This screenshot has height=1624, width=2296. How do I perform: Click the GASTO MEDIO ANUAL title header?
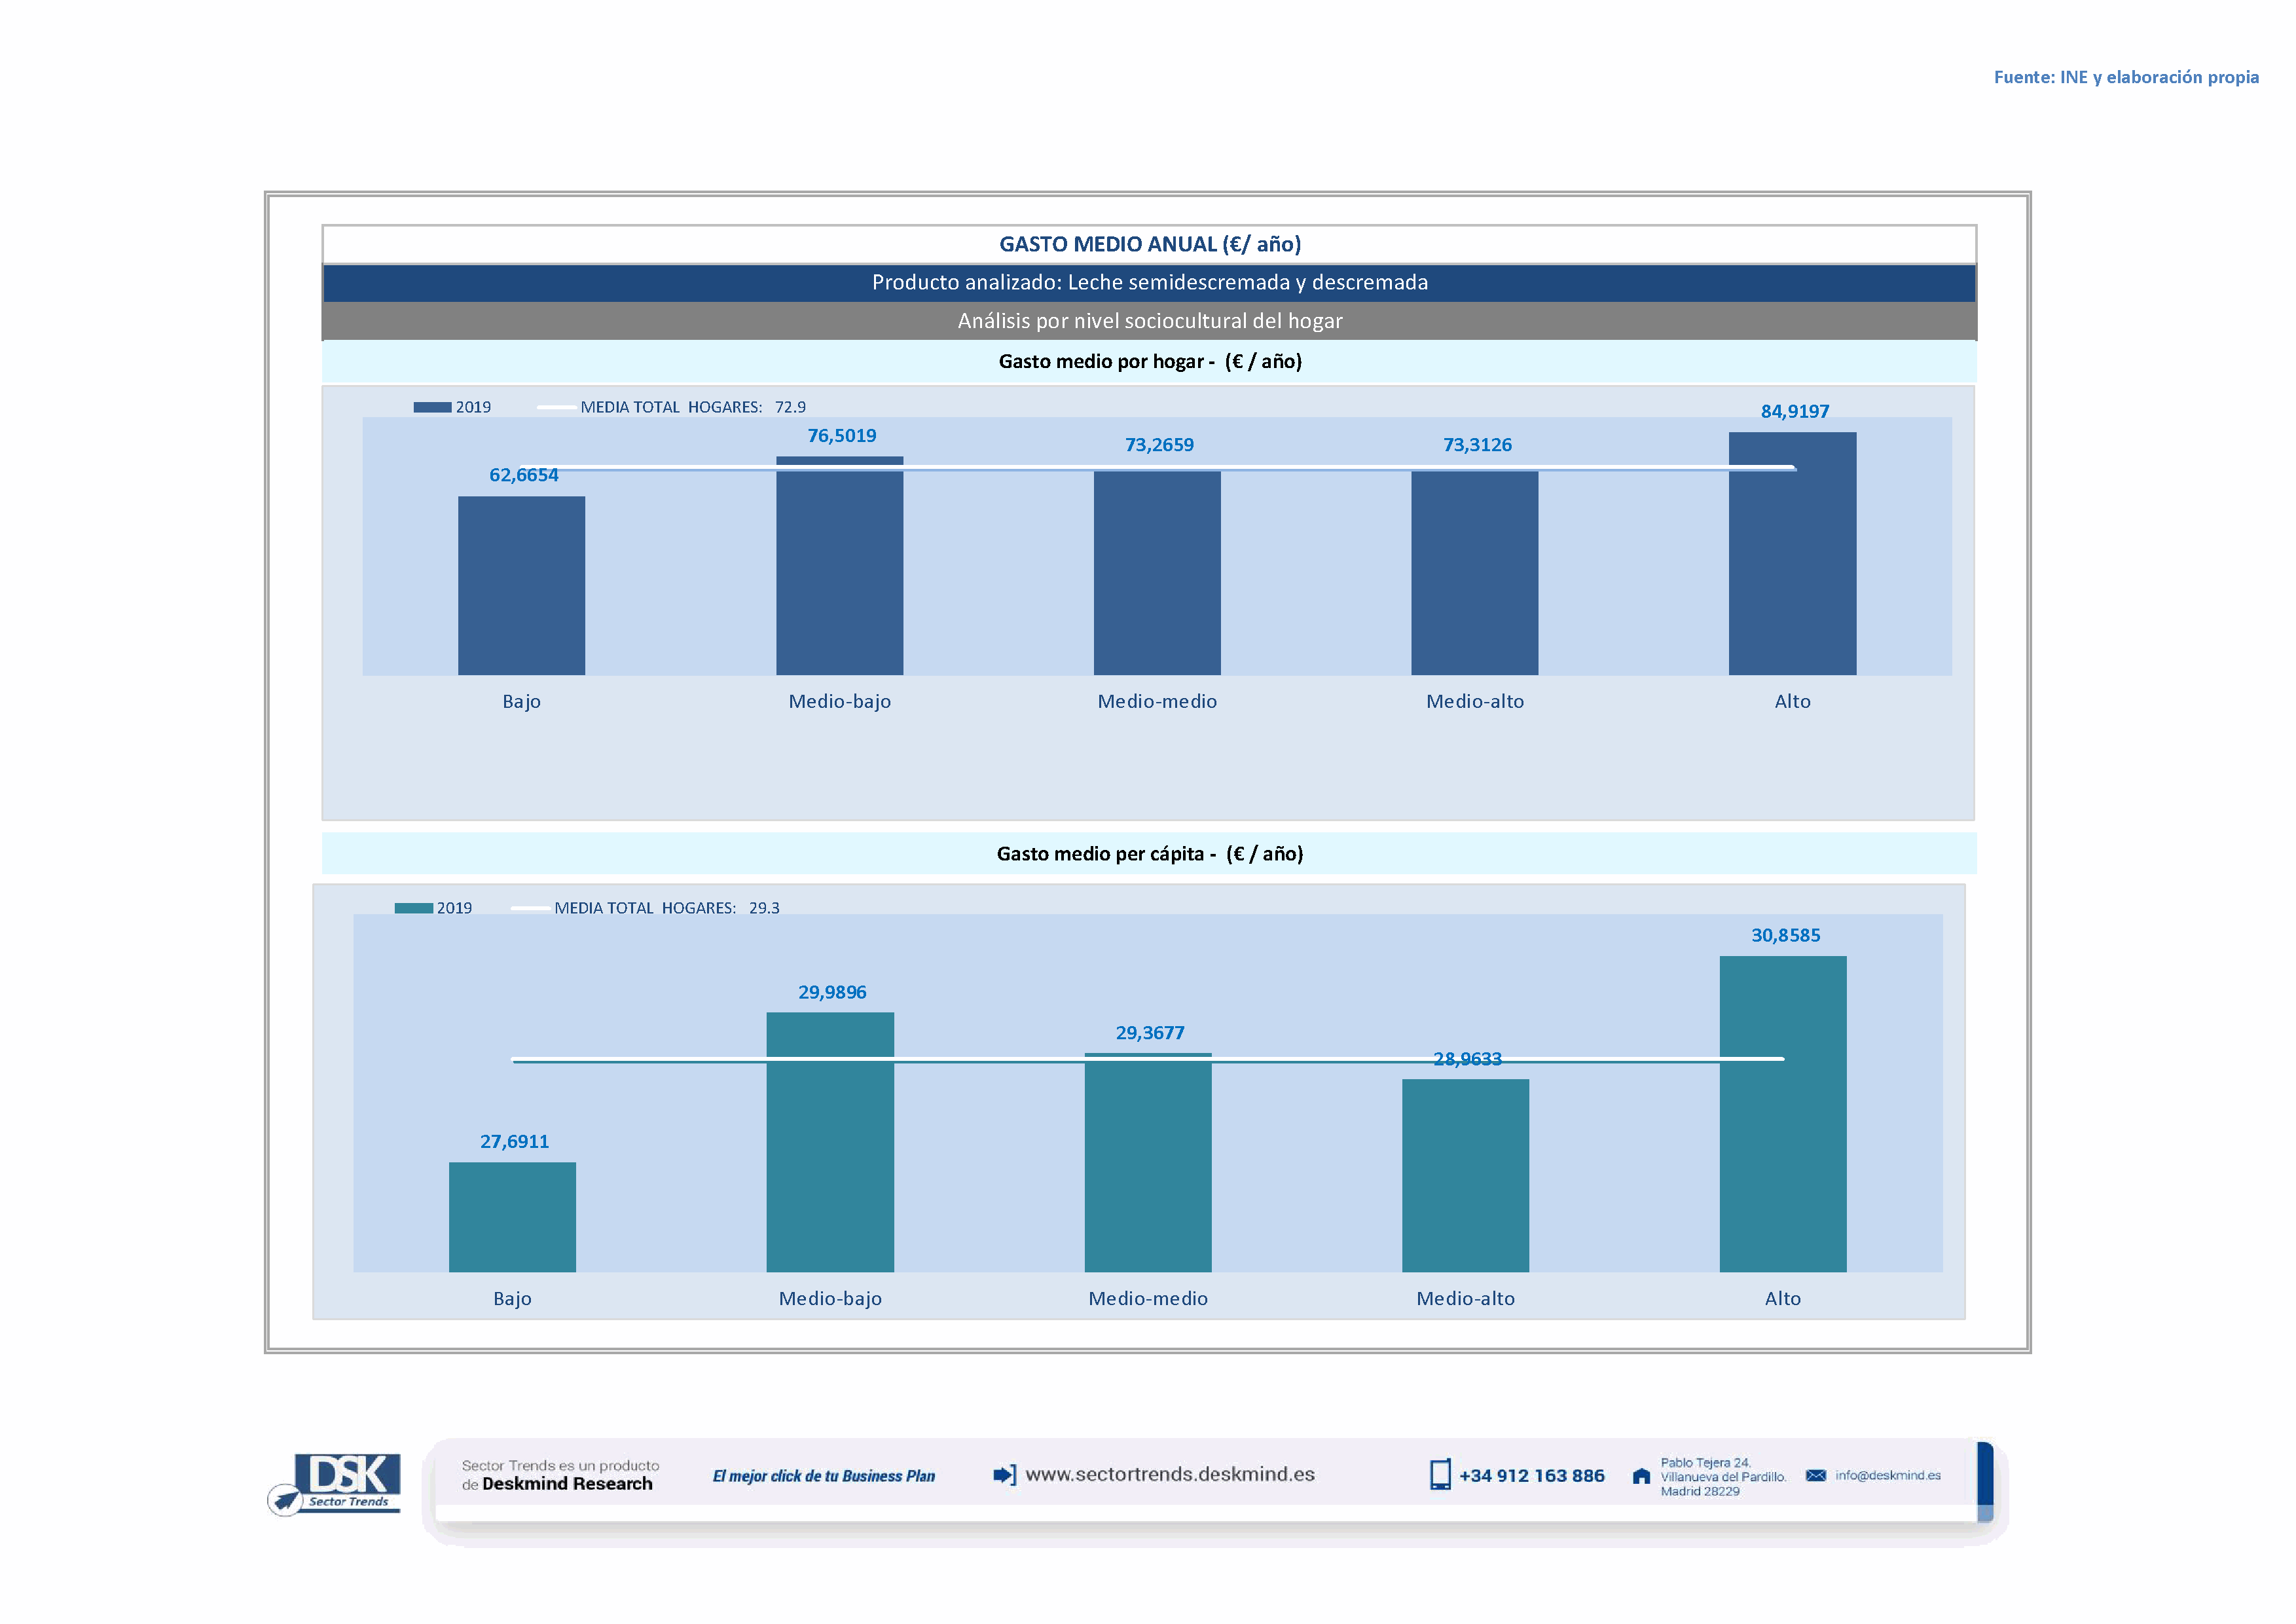(1149, 244)
